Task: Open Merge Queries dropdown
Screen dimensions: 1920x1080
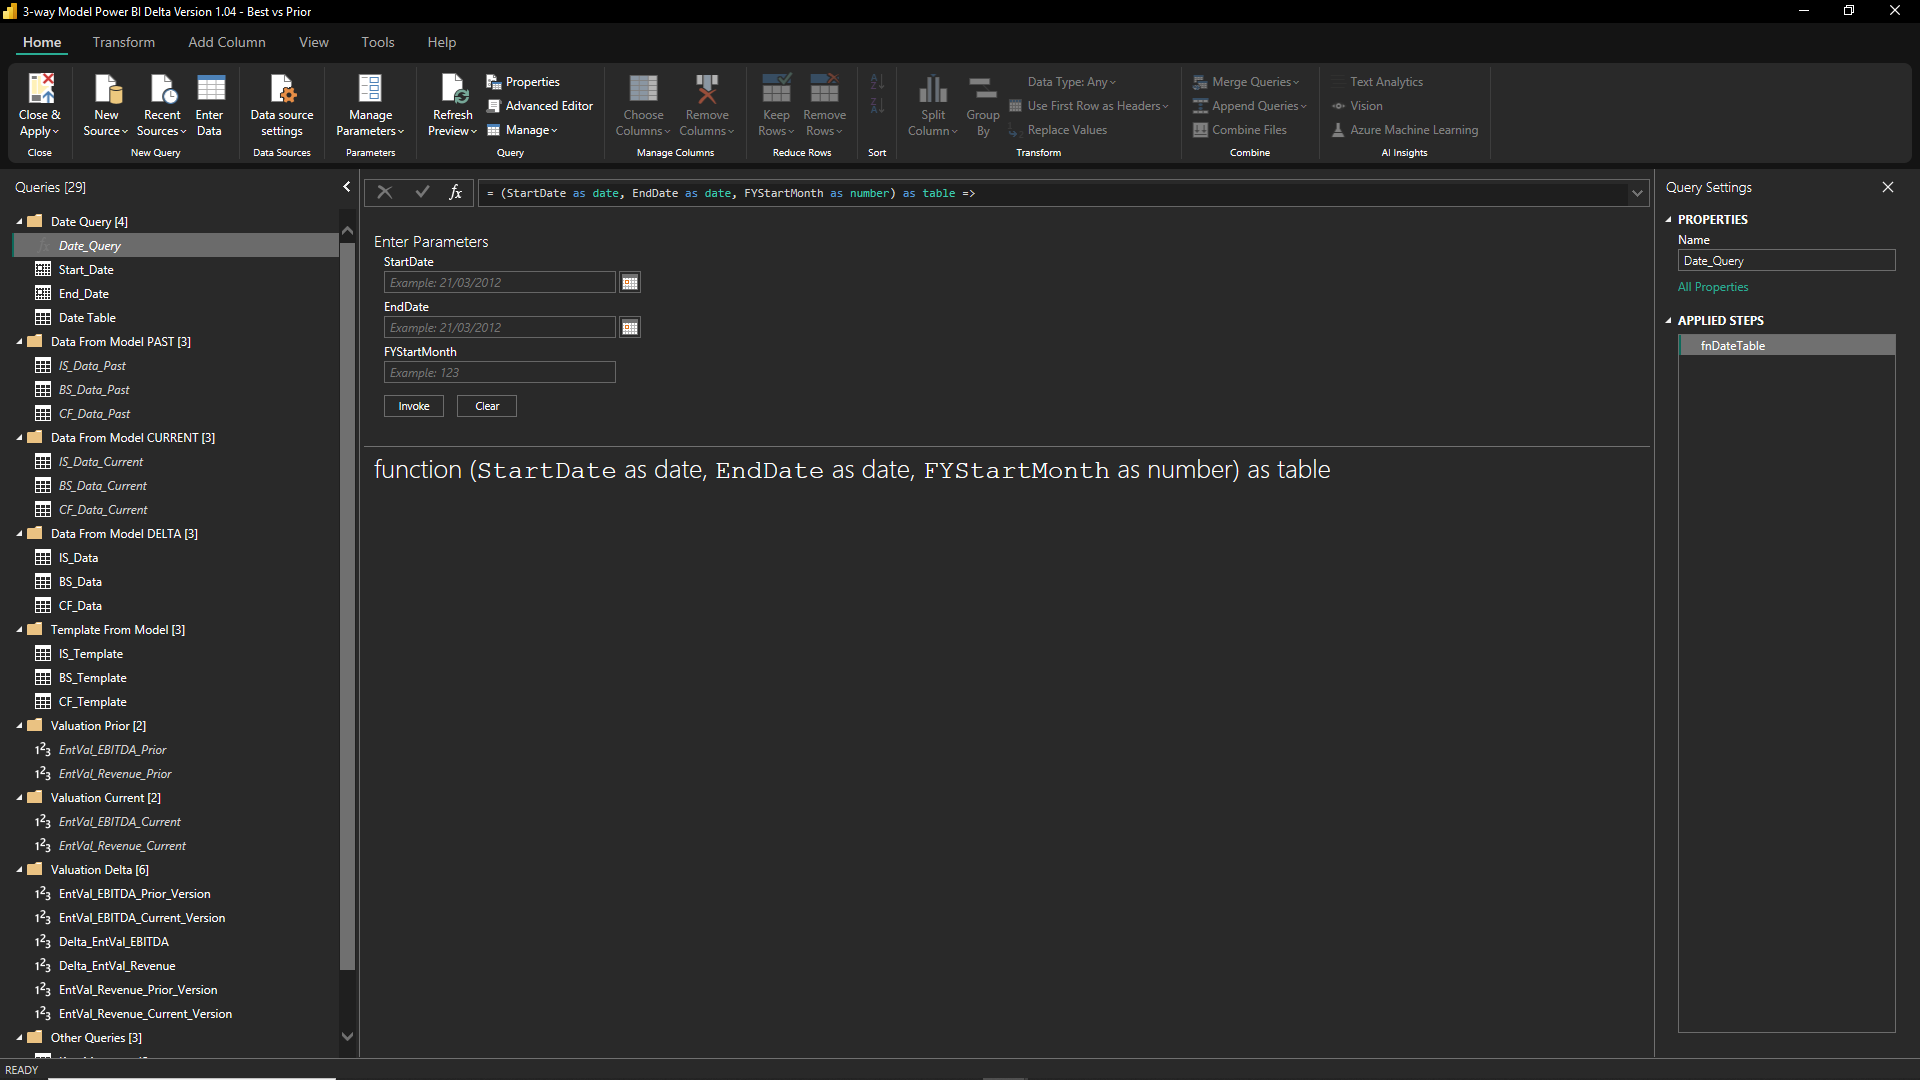Action: pos(1246,82)
